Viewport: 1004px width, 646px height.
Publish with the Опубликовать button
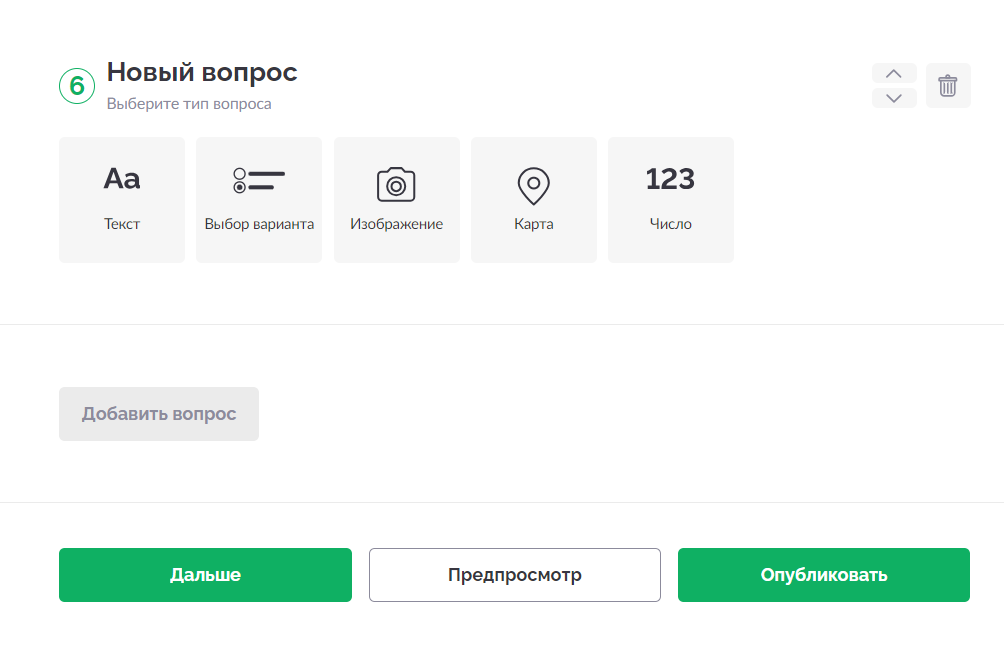click(824, 575)
